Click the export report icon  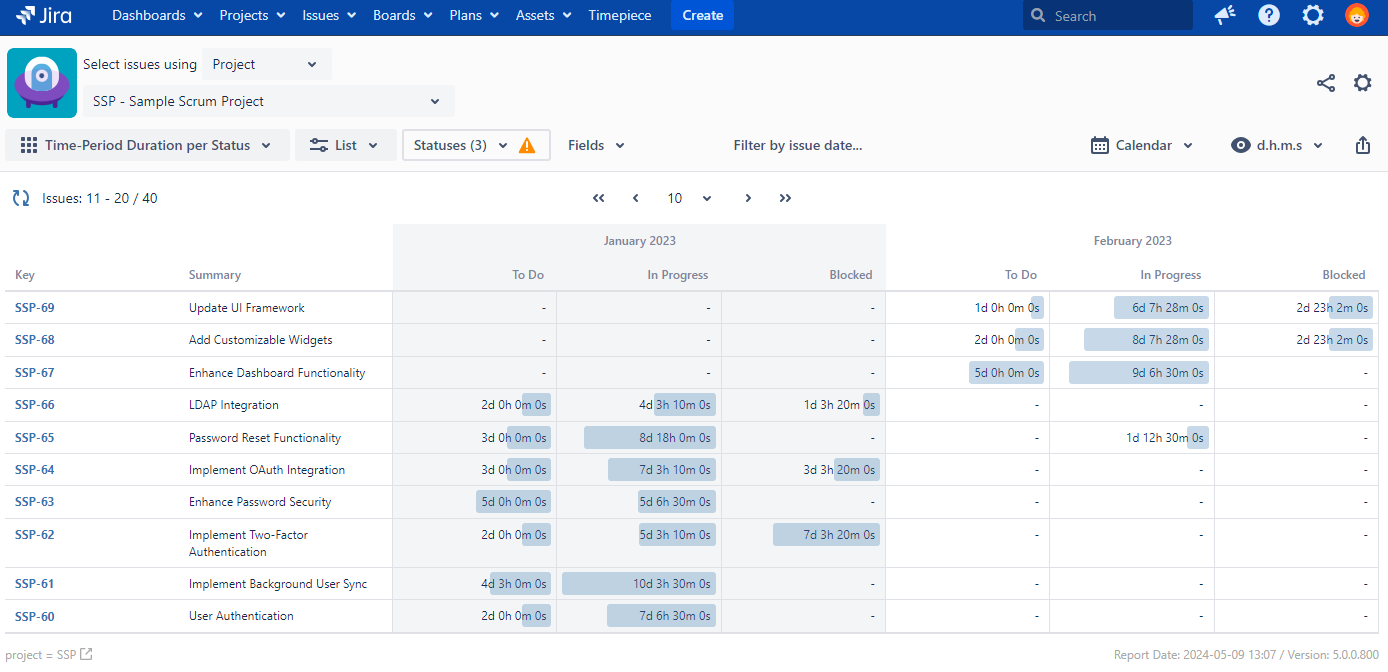click(1362, 145)
